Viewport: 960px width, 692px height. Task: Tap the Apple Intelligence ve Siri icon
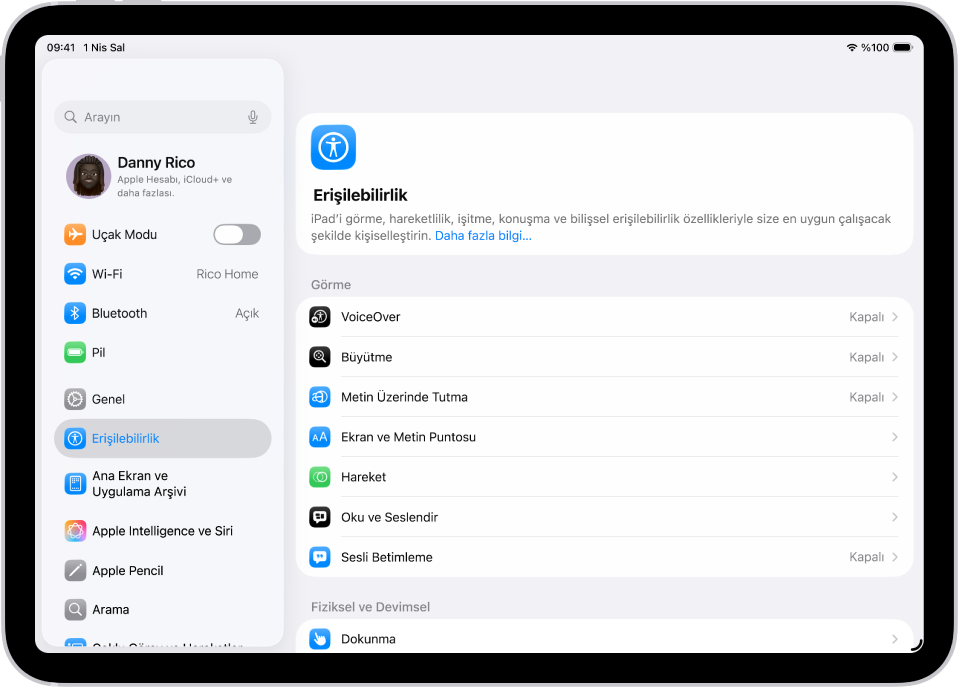[75, 531]
